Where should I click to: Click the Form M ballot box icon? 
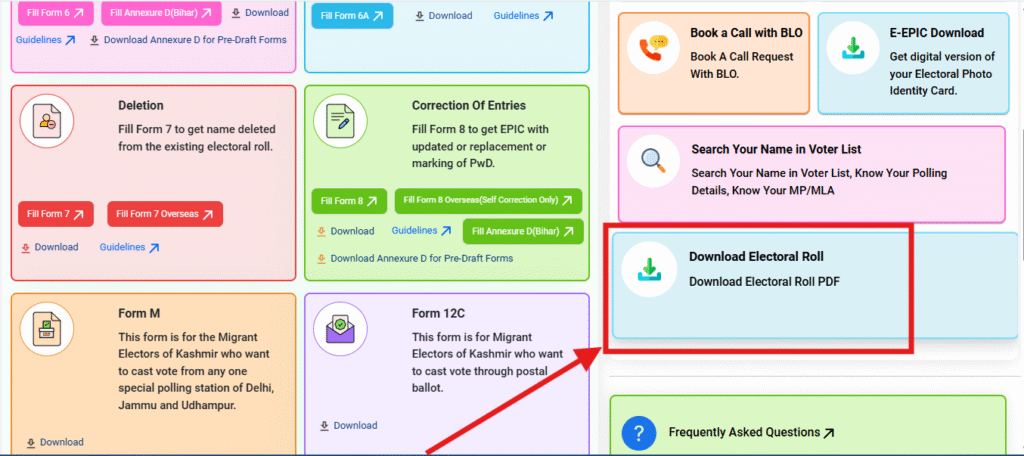(47, 328)
